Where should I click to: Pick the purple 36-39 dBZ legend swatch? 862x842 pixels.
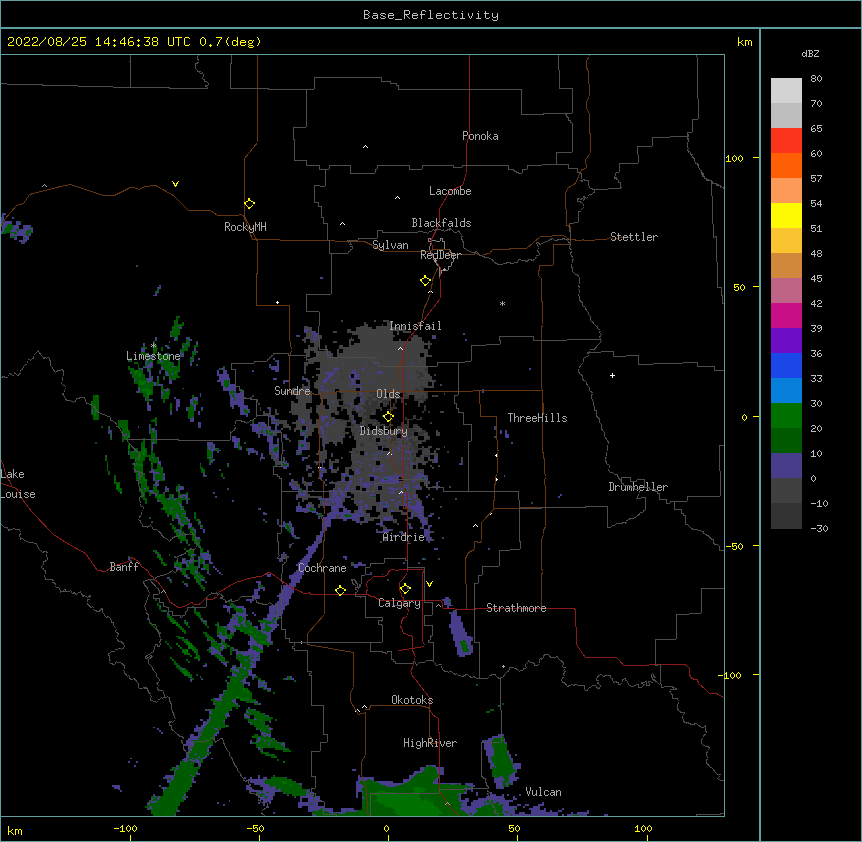tap(786, 341)
